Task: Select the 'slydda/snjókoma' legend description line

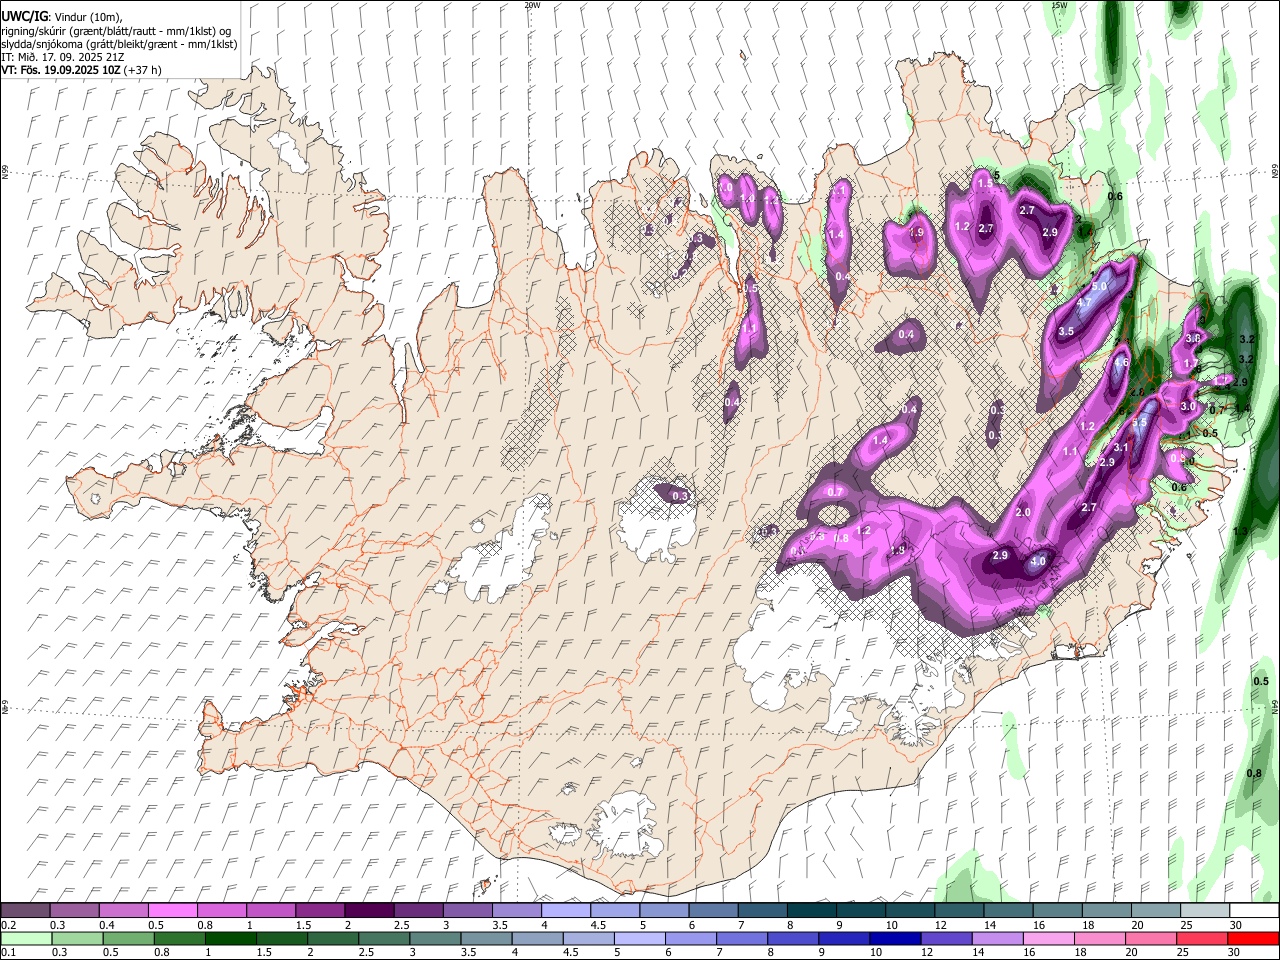Action: tap(119, 44)
